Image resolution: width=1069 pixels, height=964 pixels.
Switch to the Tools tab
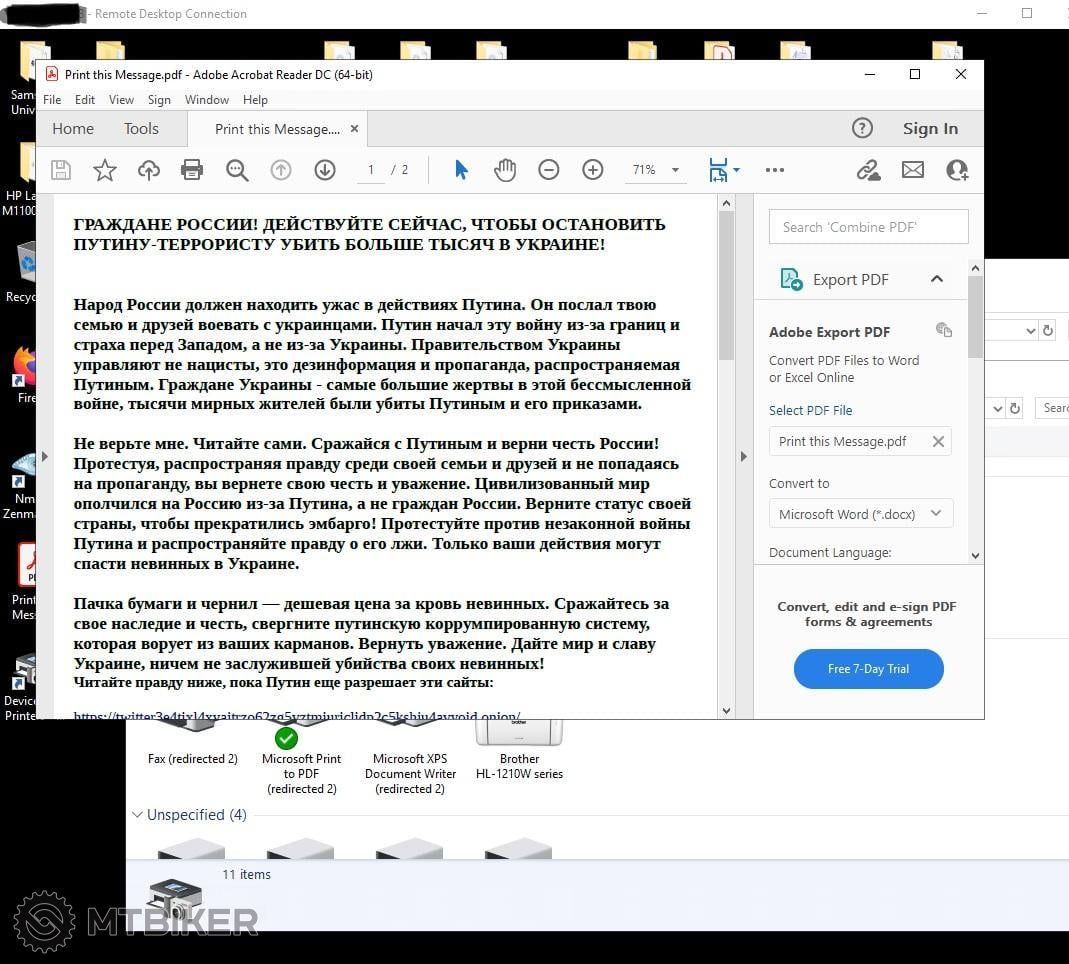[141, 128]
